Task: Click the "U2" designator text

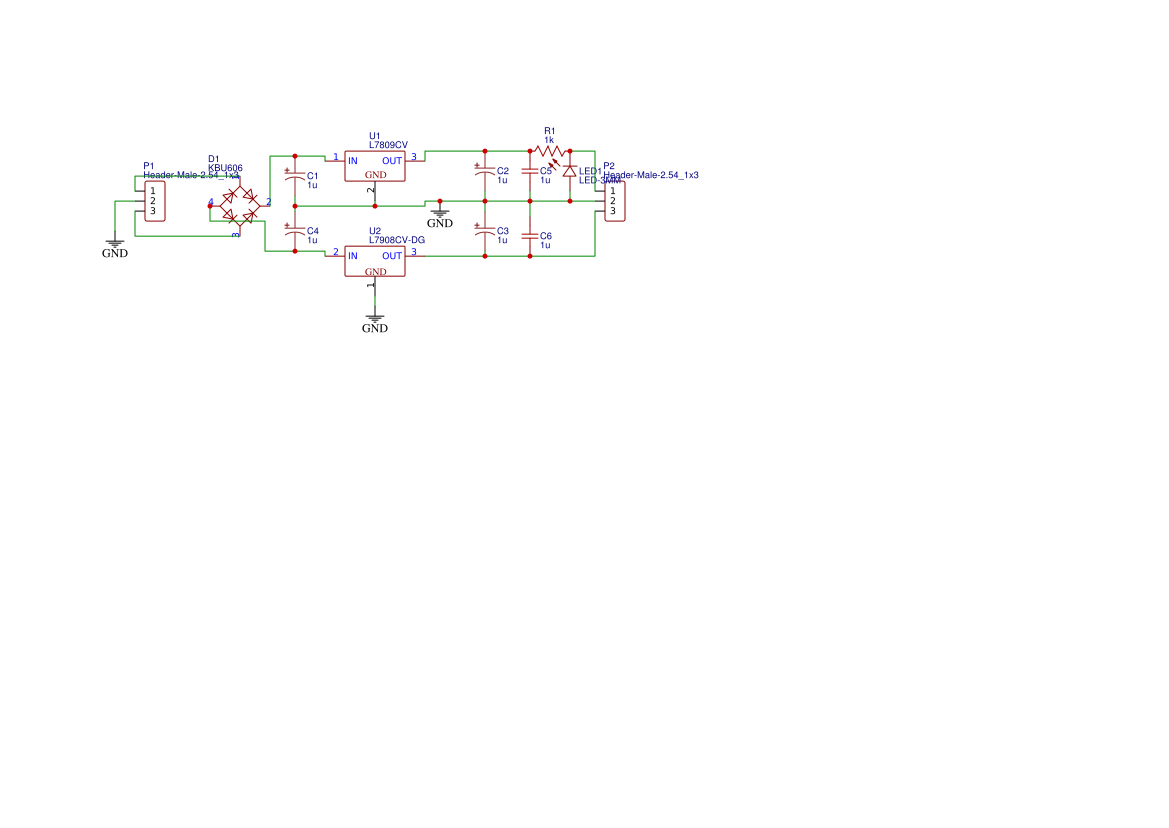Action: [x=374, y=231]
